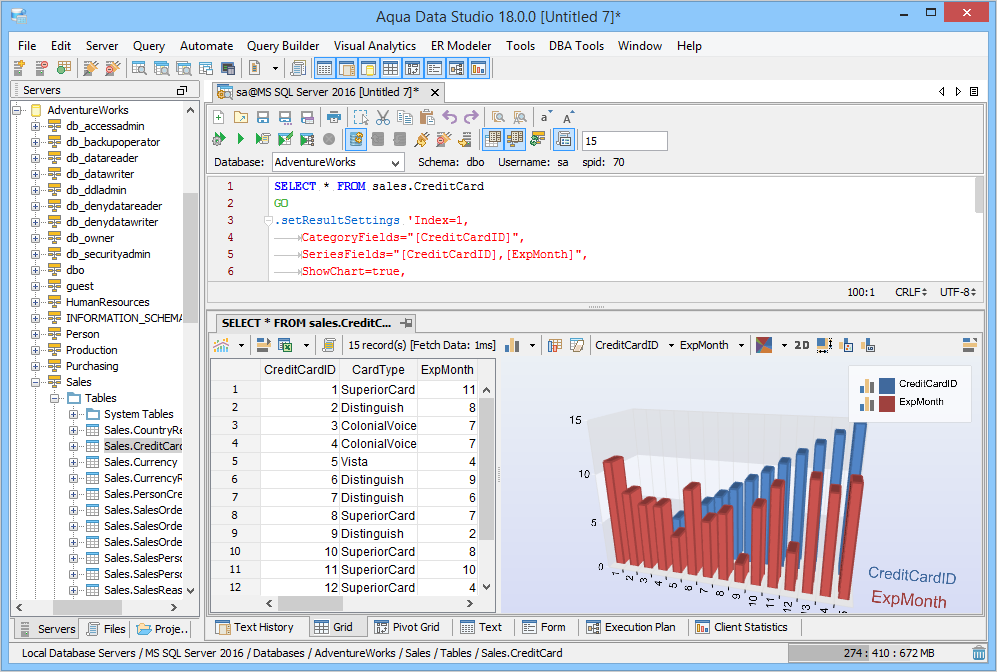Viewport: 997px width, 672px height.
Task: Open the Visual Analytics menu
Action: click(375, 46)
